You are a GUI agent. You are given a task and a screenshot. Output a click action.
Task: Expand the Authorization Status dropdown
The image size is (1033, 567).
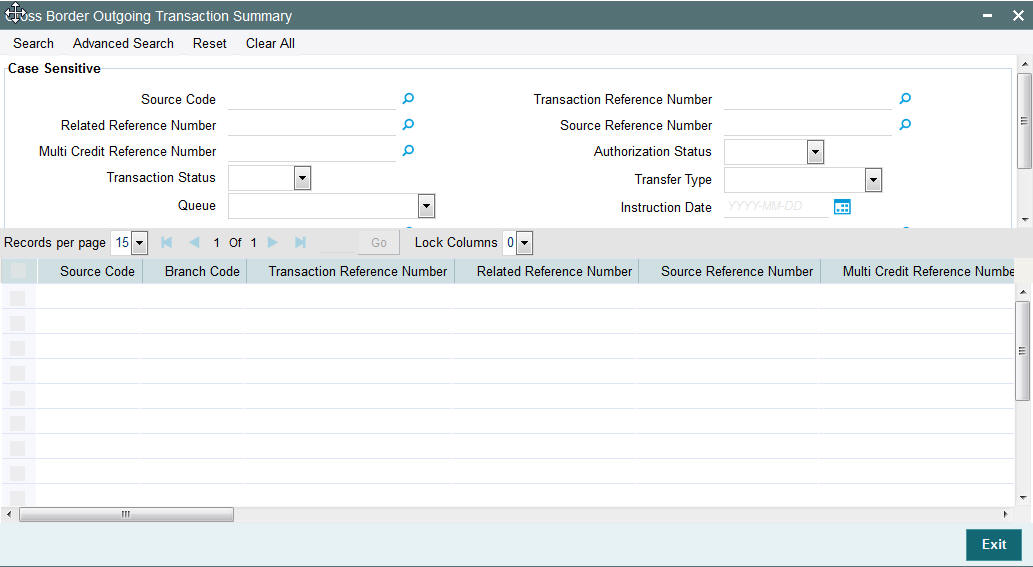[816, 152]
